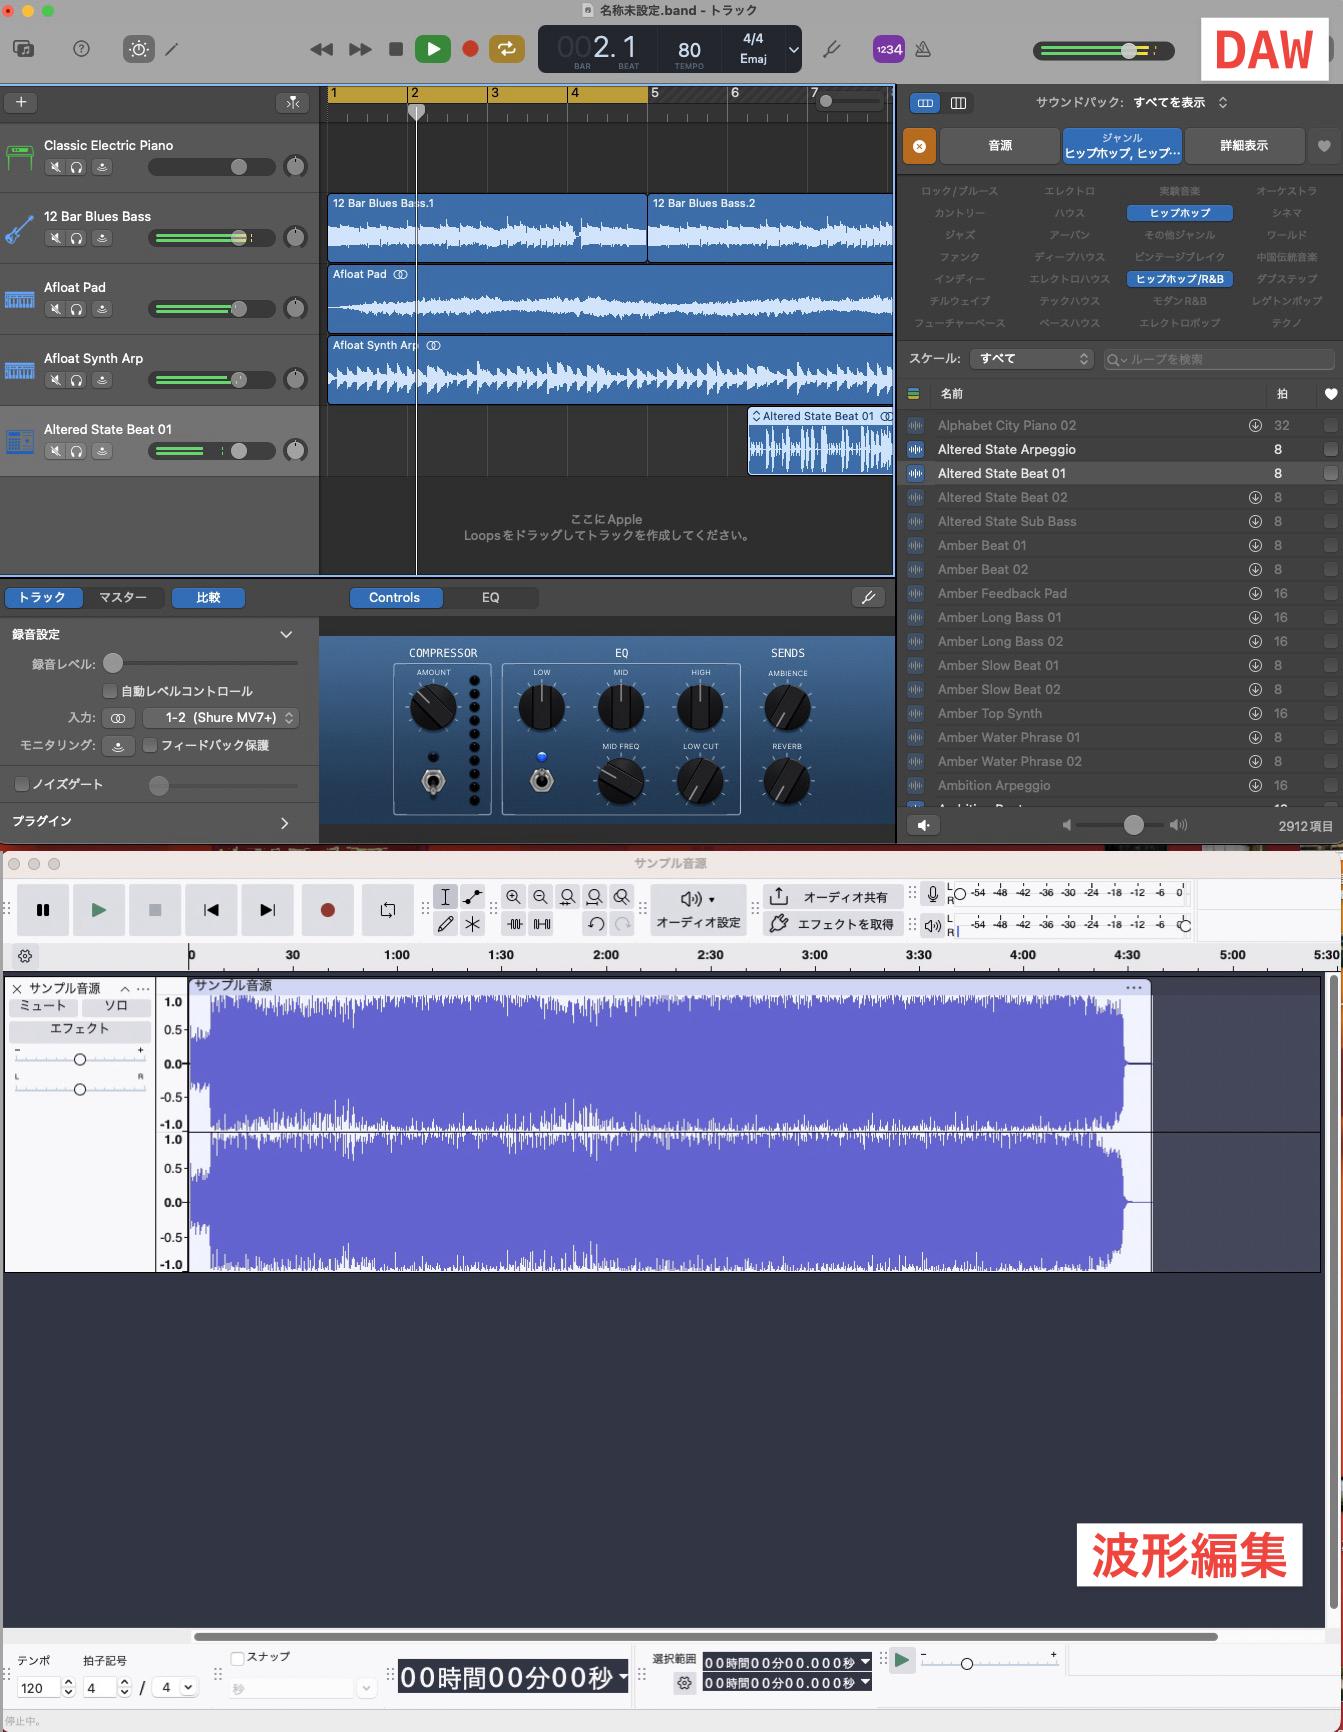
Task: Enable 自動レベルコントロール checkbox
Action: click(111, 691)
